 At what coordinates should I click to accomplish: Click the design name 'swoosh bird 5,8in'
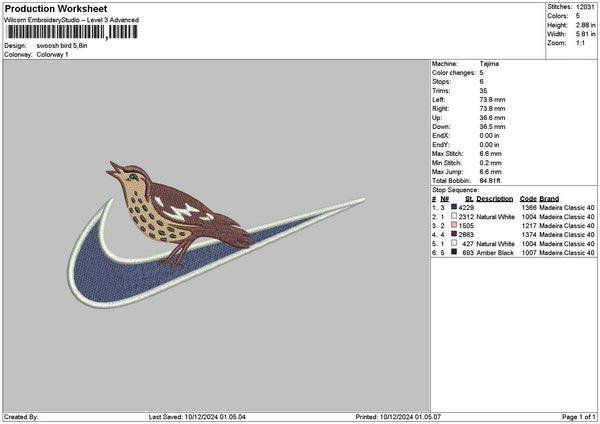(x=62, y=46)
